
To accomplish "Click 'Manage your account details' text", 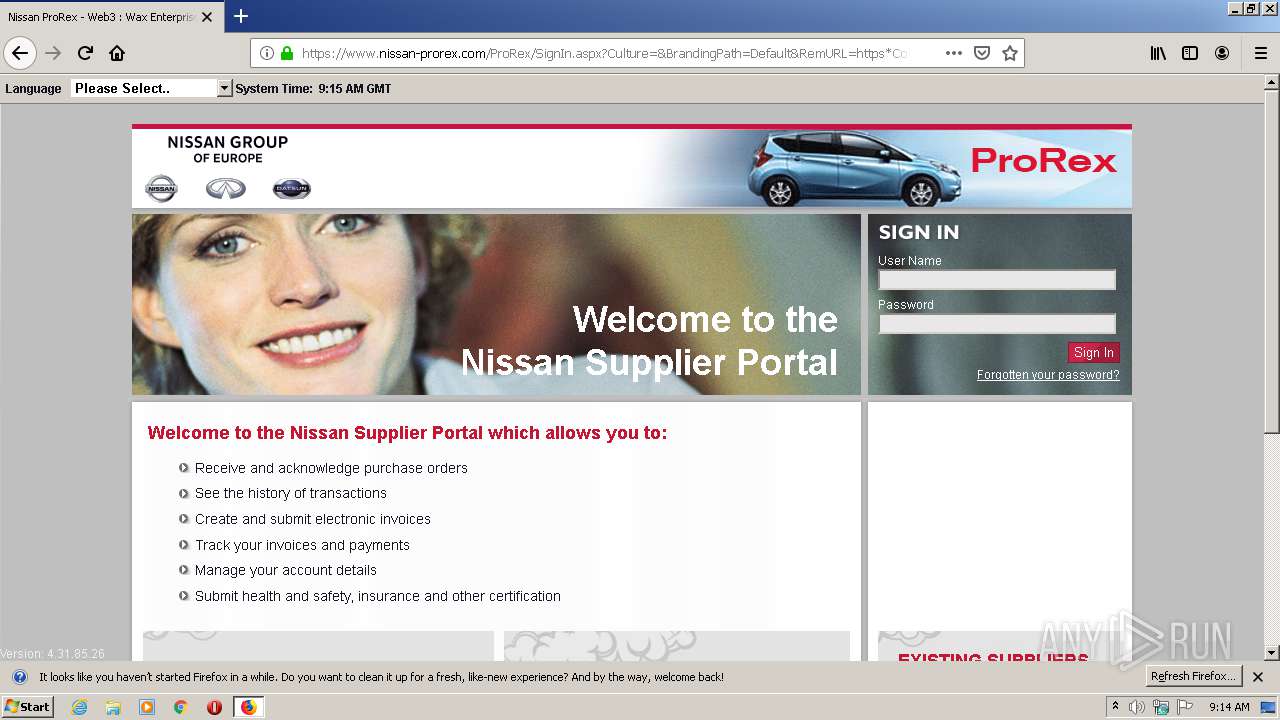I will coord(286,570).
